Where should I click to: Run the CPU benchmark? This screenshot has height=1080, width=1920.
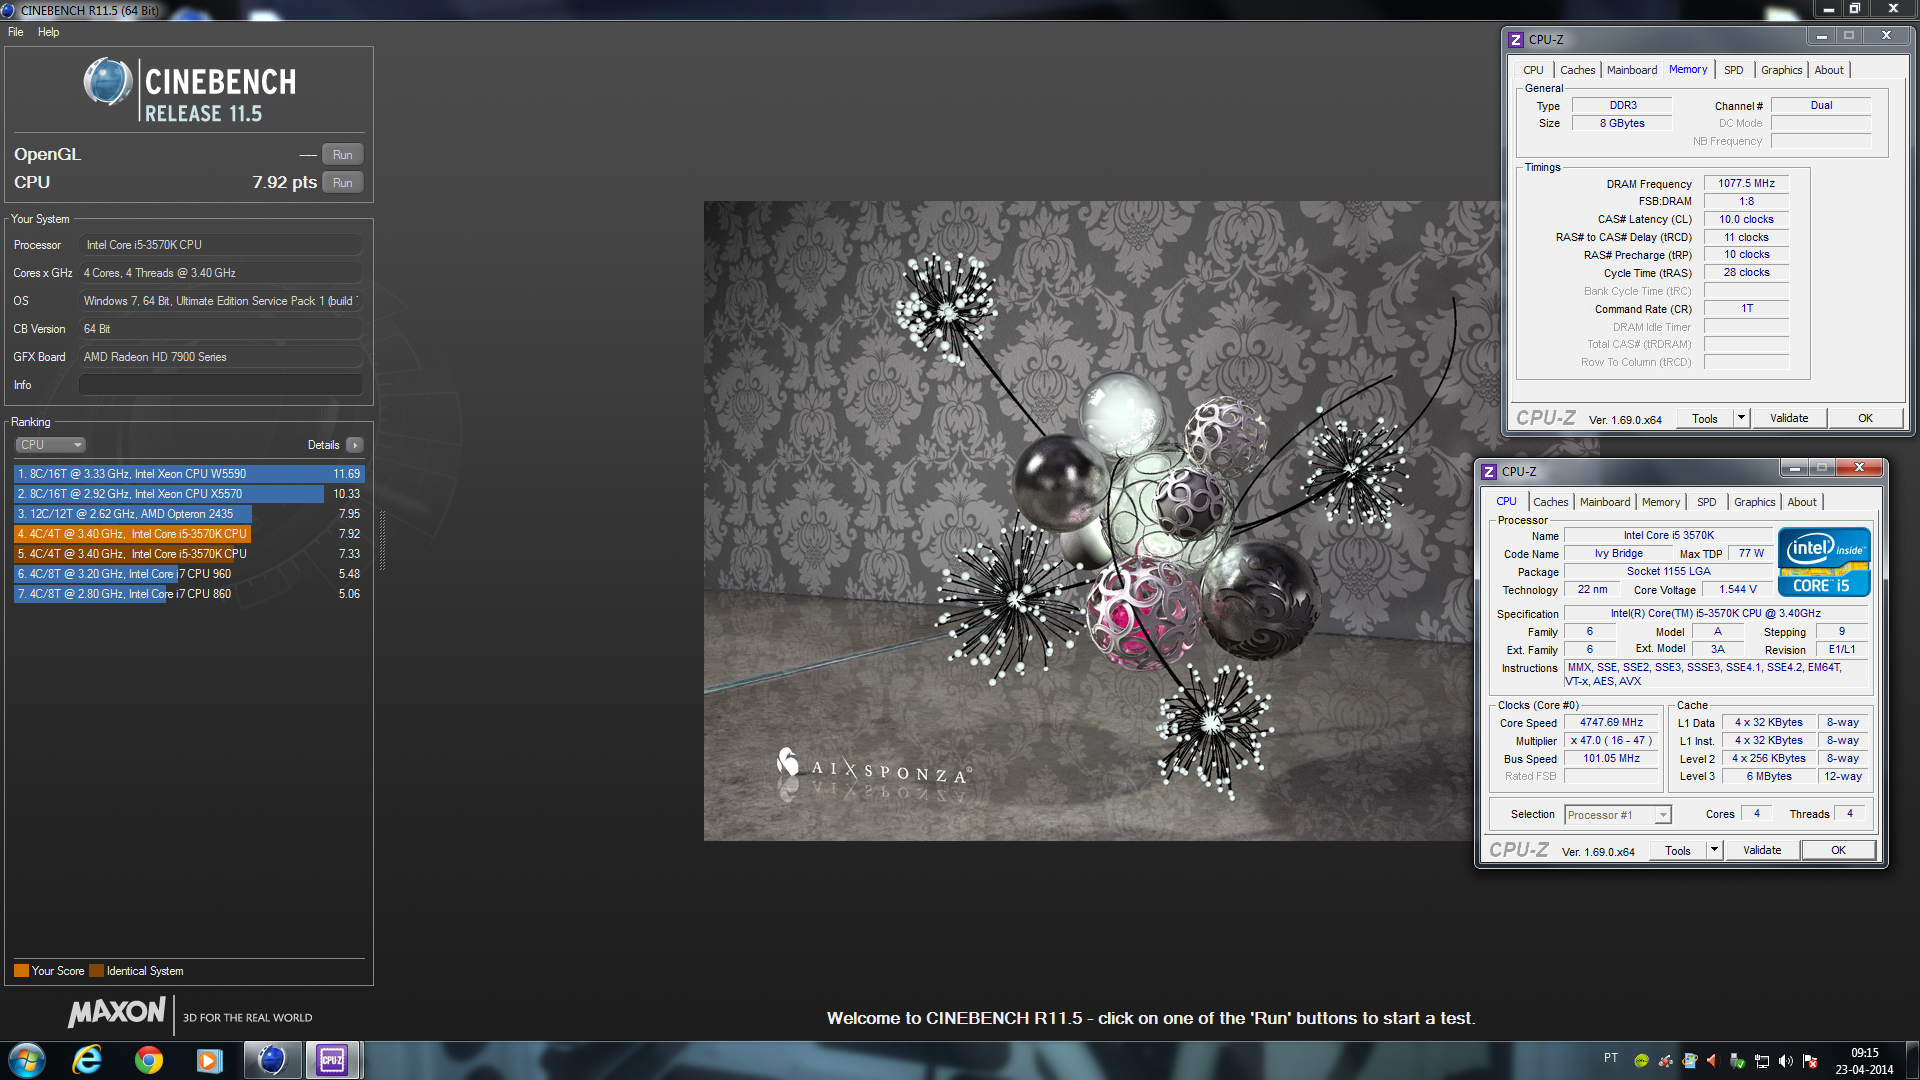point(342,183)
